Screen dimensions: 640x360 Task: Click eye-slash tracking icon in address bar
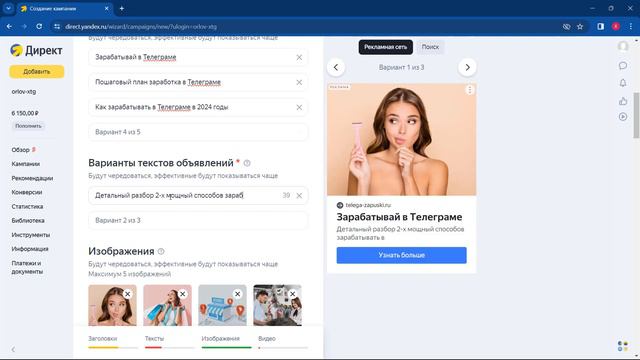click(566, 27)
